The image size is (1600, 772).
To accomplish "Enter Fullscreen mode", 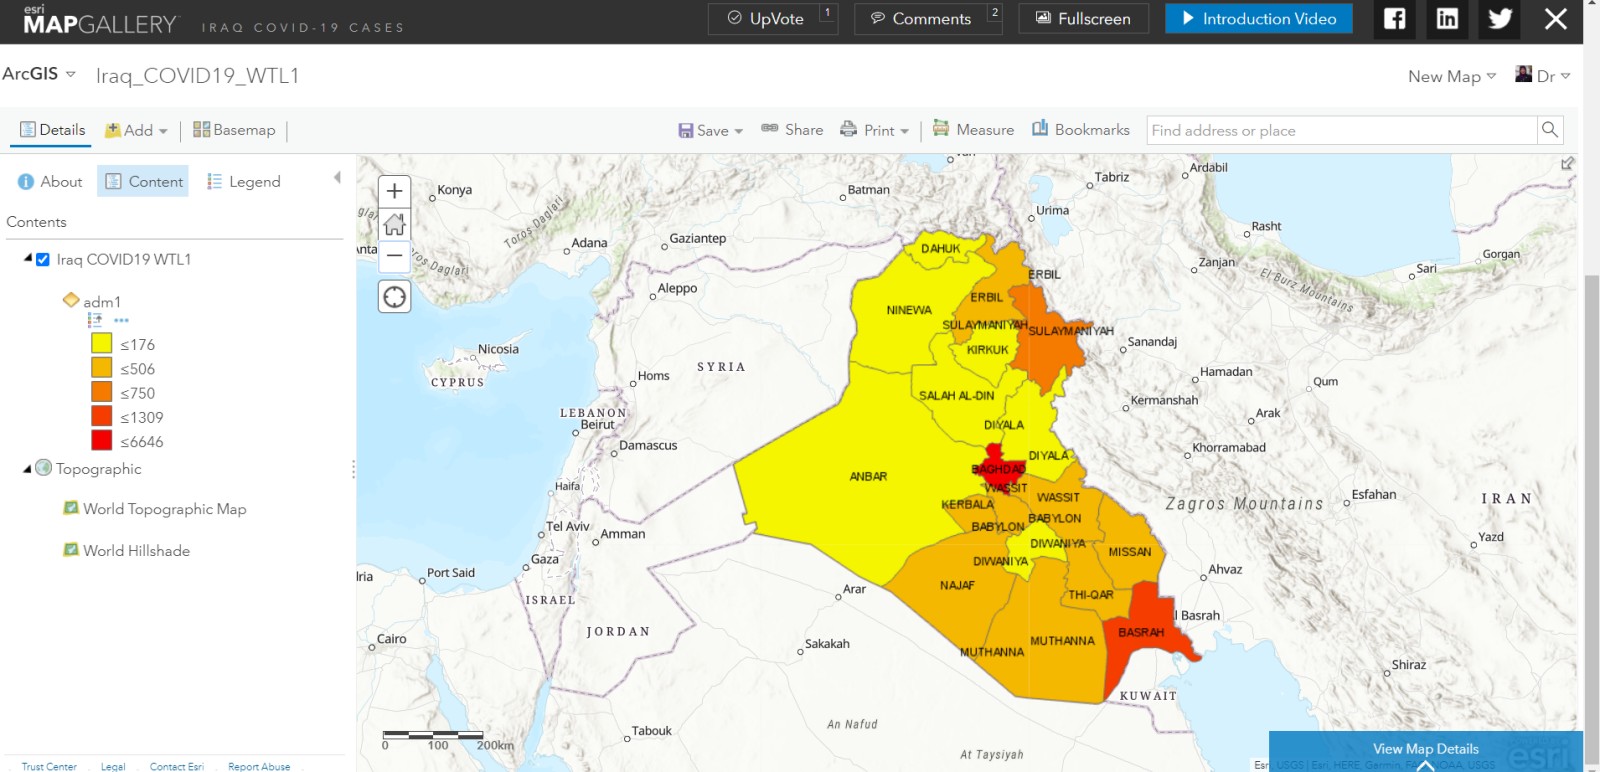I will click(x=1083, y=18).
